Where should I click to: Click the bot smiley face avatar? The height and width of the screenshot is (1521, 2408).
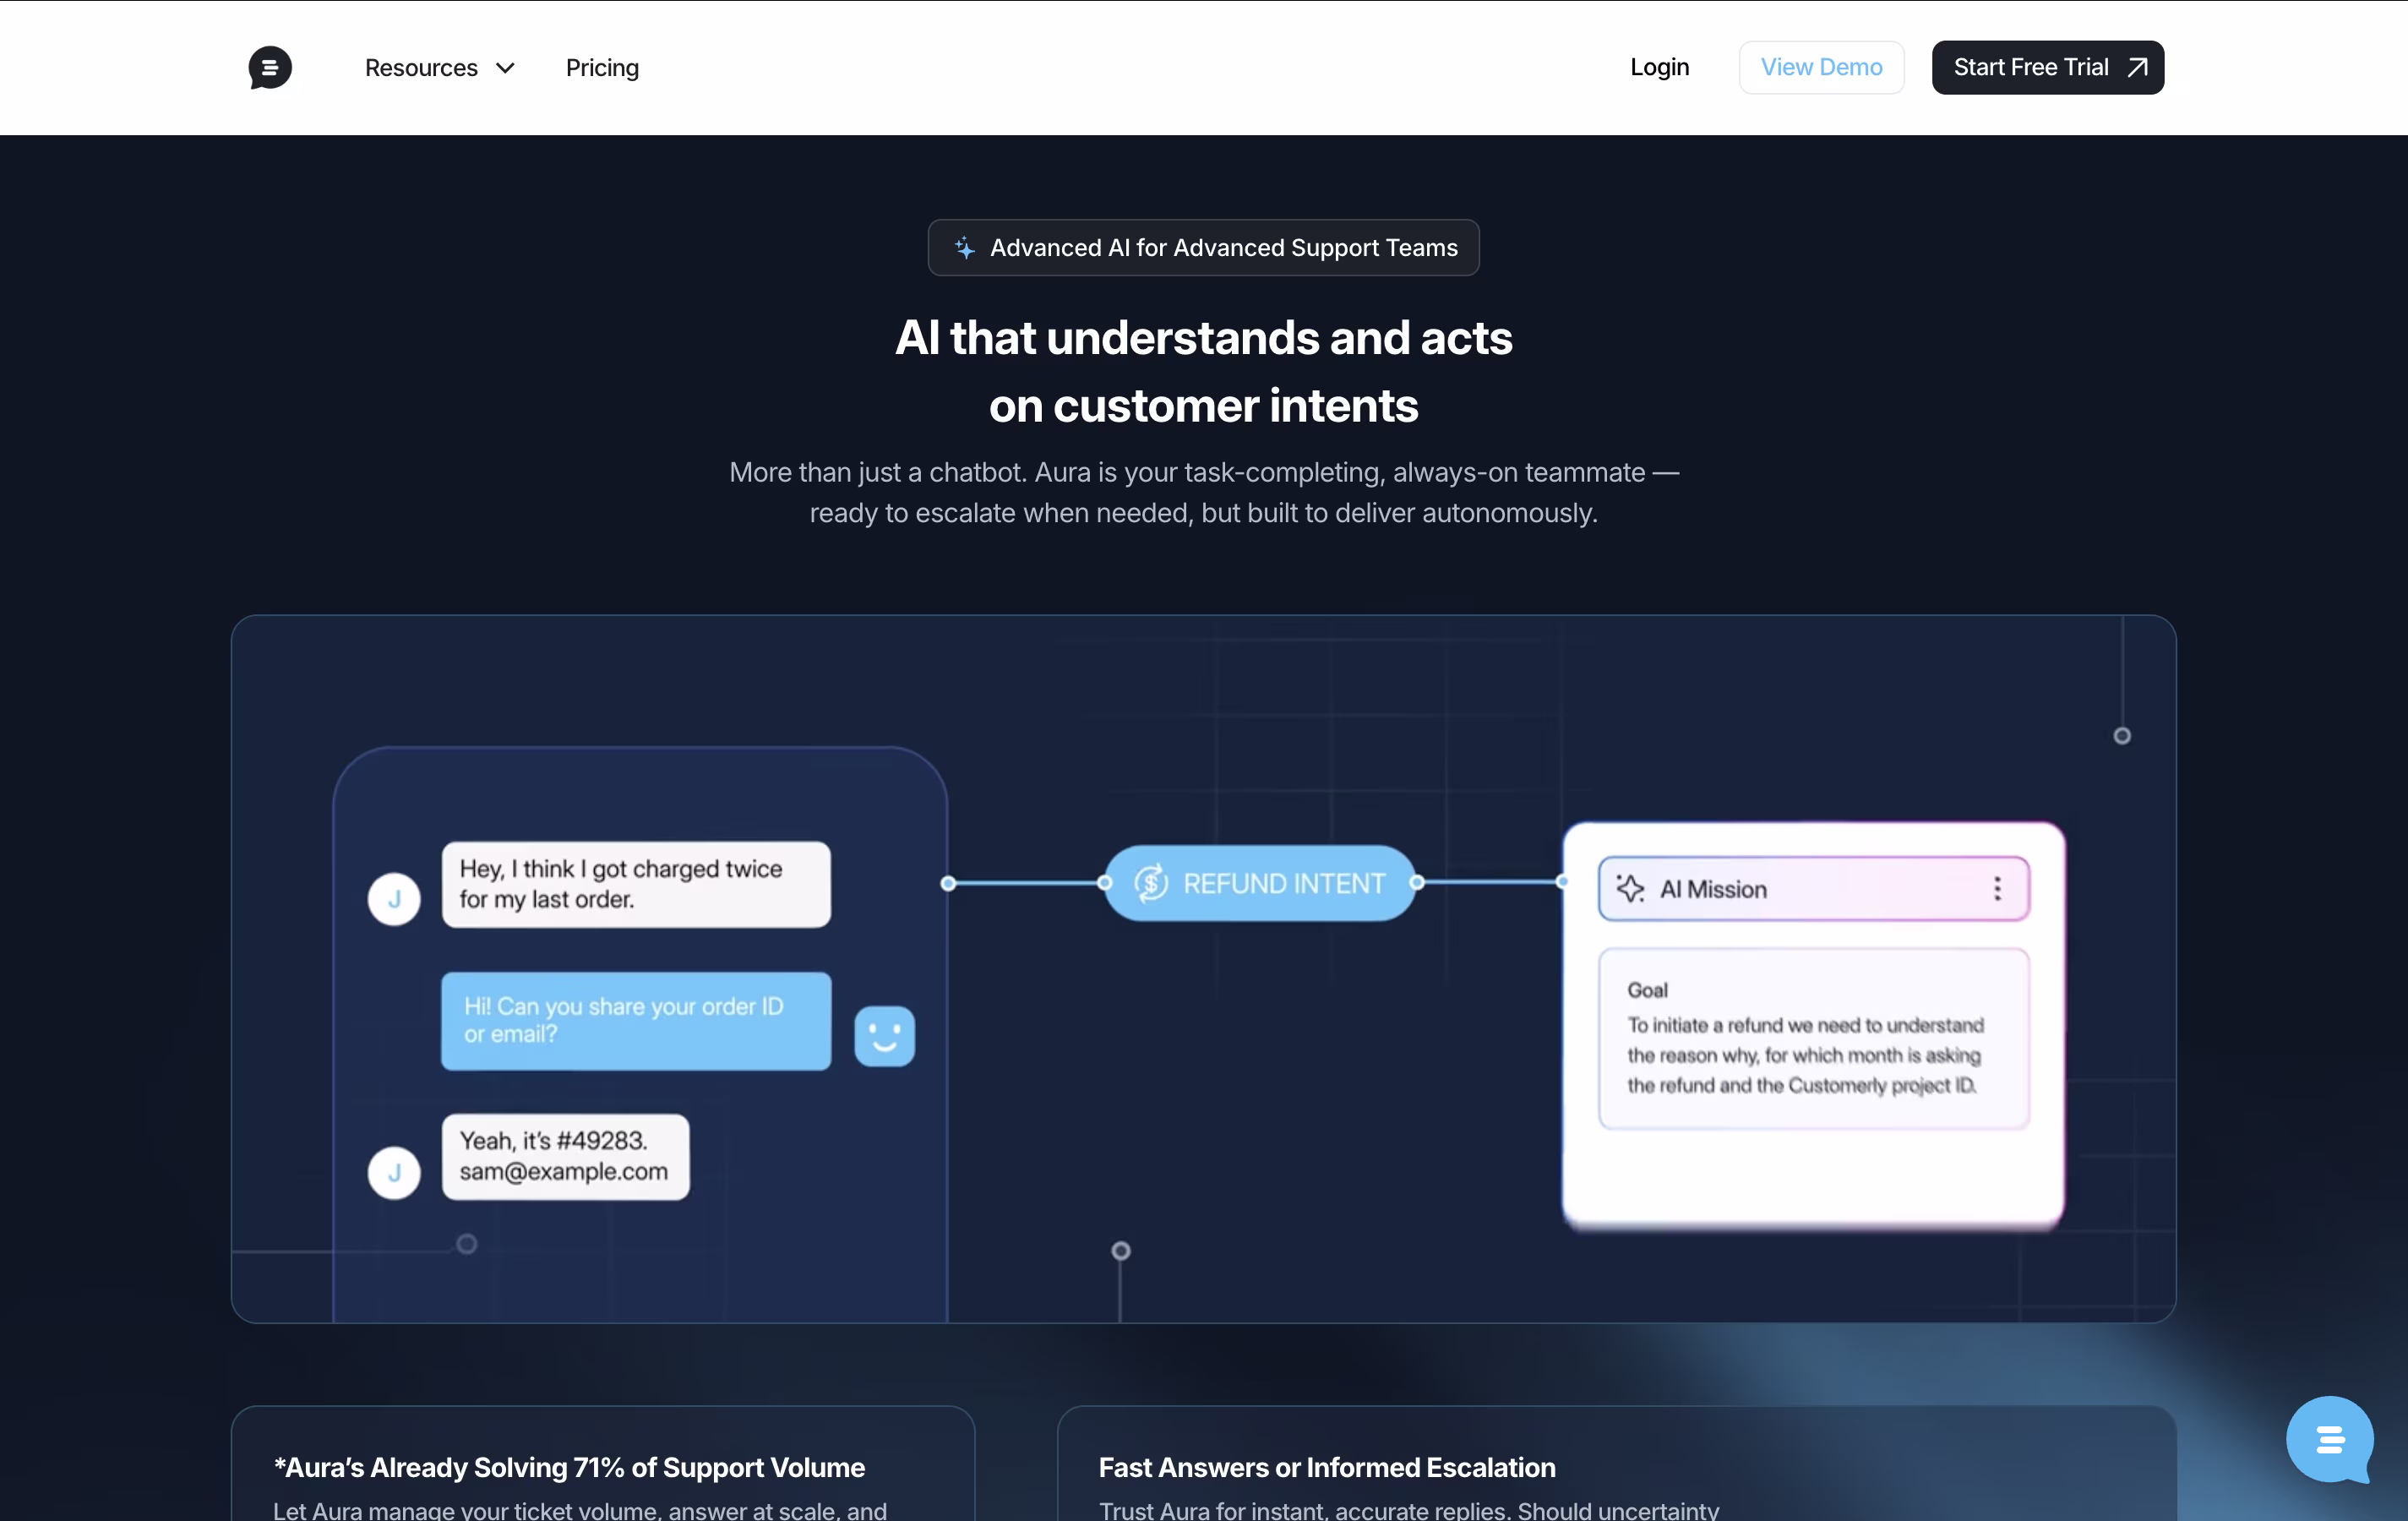coord(884,1036)
